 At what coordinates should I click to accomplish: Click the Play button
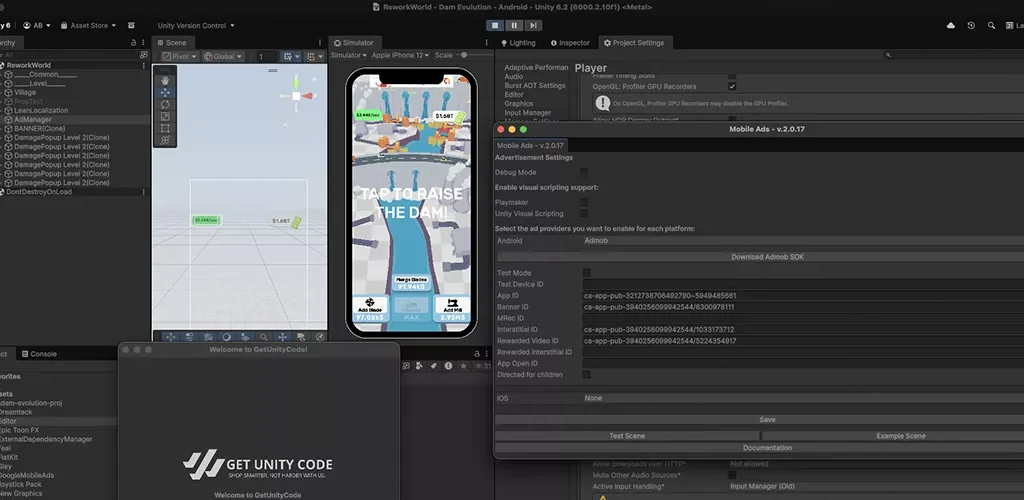[x=495, y=25]
